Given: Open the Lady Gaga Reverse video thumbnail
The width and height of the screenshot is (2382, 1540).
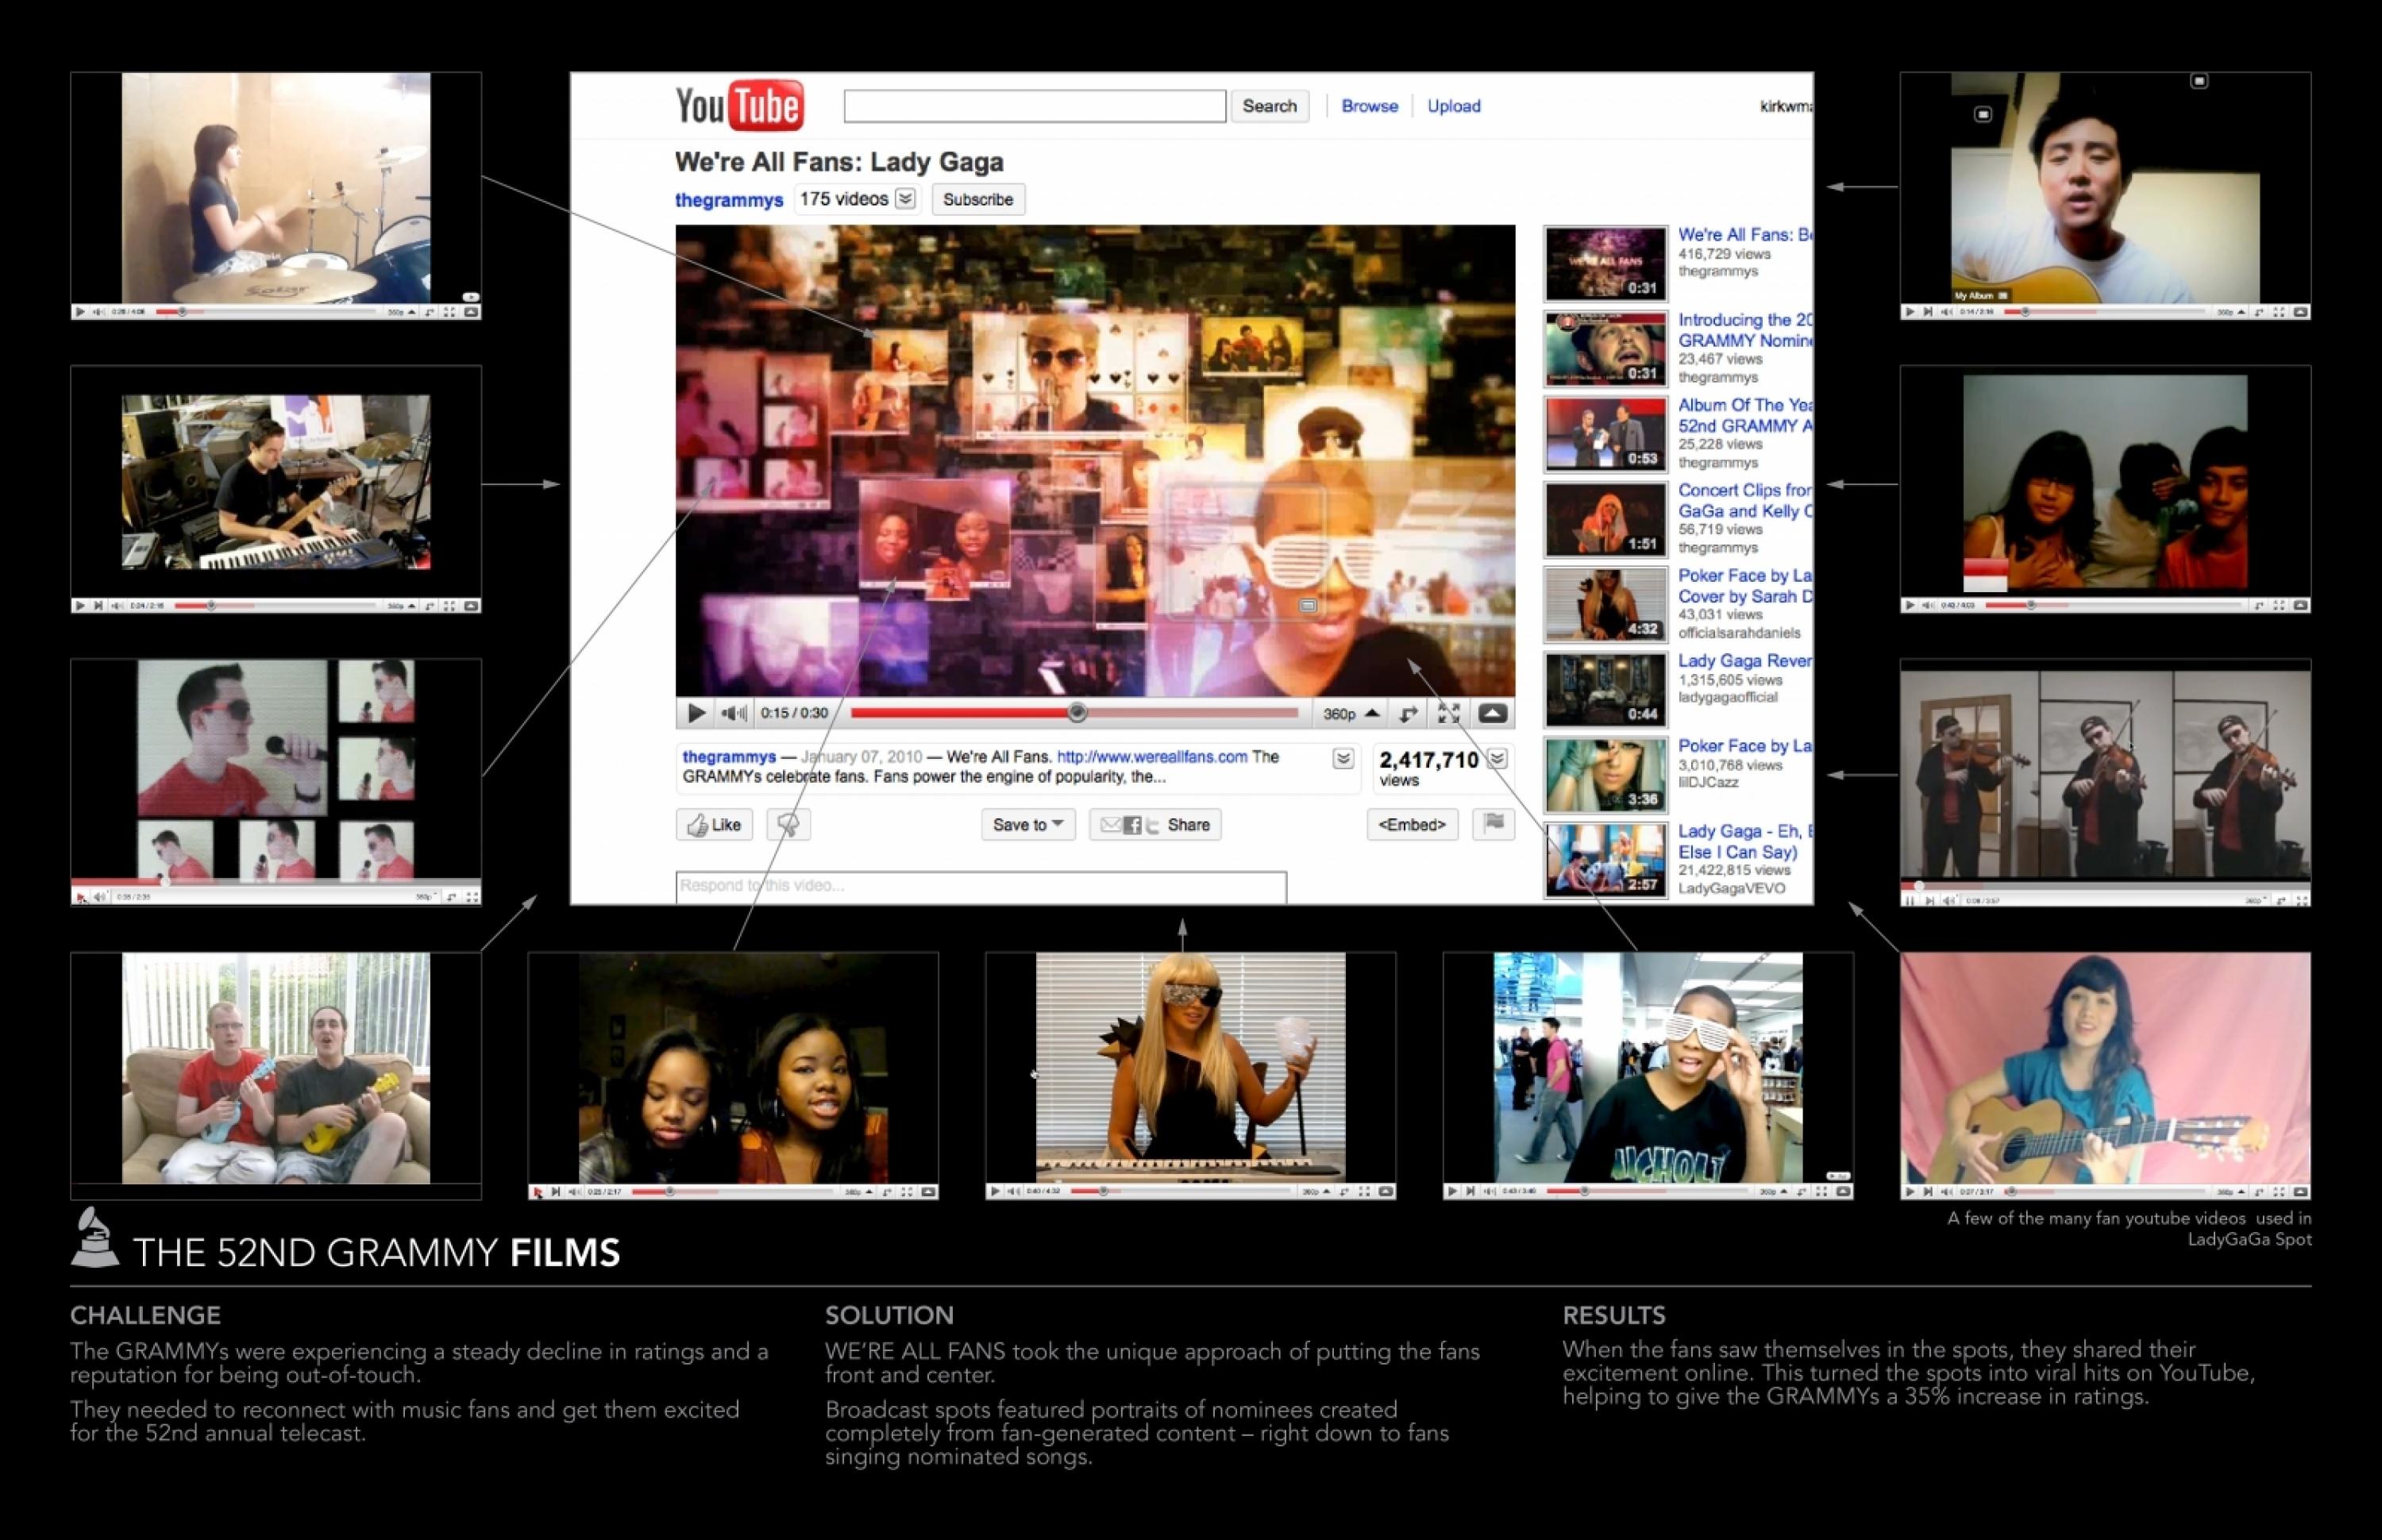Looking at the screenshot, I should [x=1605, y=689].
